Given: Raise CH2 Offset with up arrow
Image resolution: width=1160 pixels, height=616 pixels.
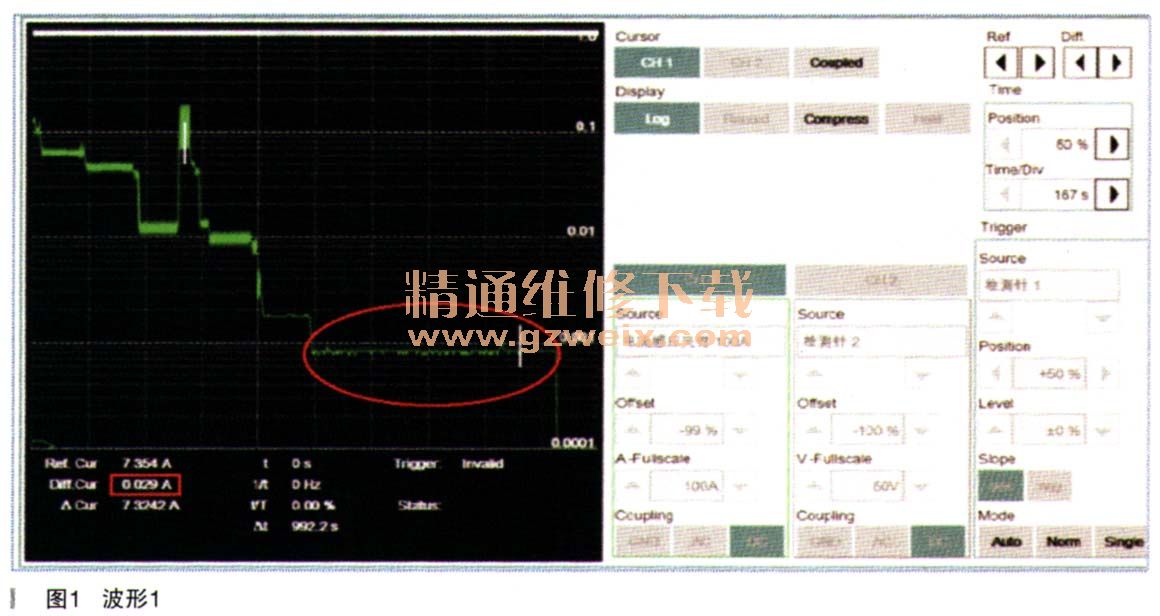Looking at the screenshot, I should [815, 430].
